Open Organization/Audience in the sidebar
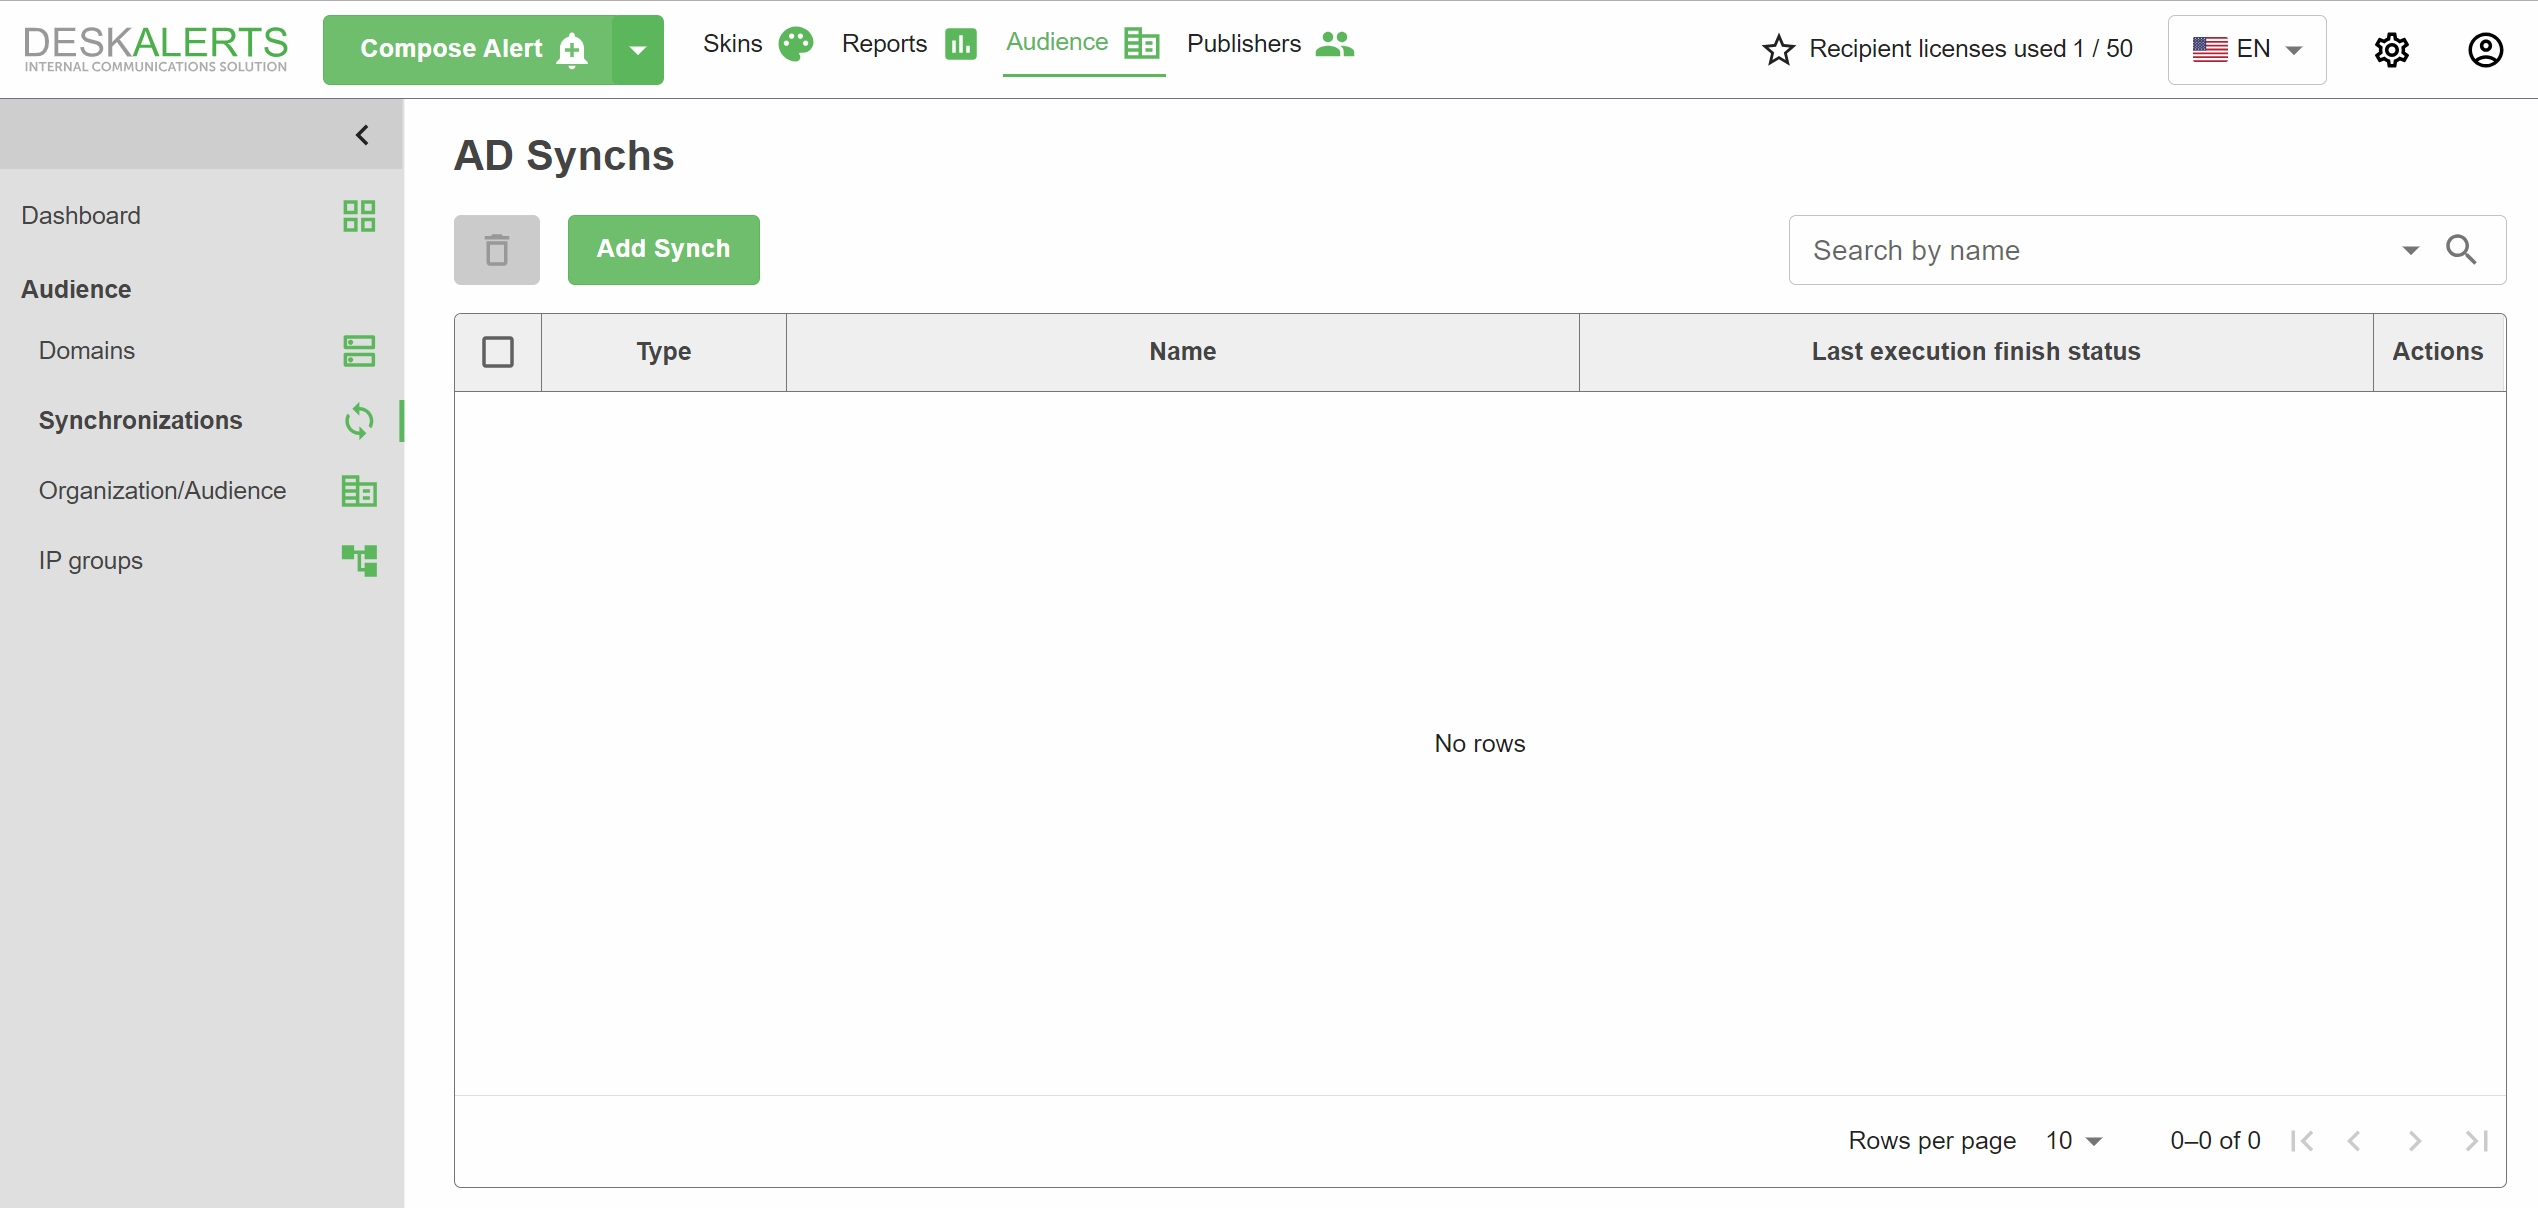Viewport: 2538px width, 1208px height. click(x=163, y=491)
